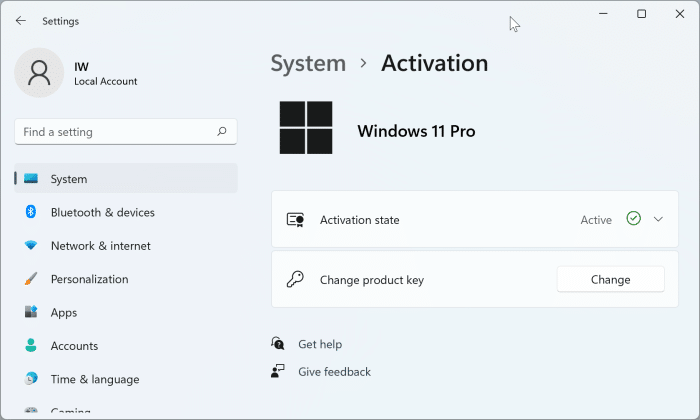This screenshot has width=700, height=420.
Task: Open Time & language settings
Action: tap(126, 379)
